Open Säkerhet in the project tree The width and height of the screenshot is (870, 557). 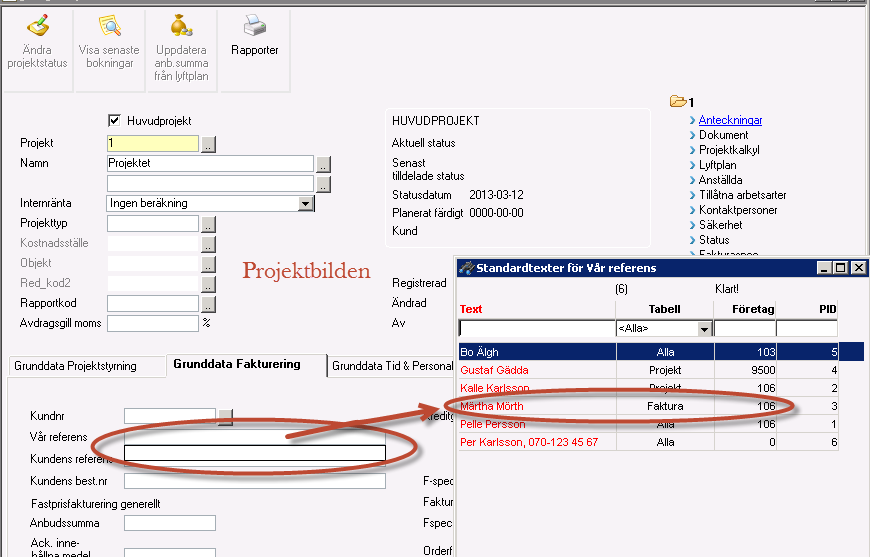click(x=720, y=225)
